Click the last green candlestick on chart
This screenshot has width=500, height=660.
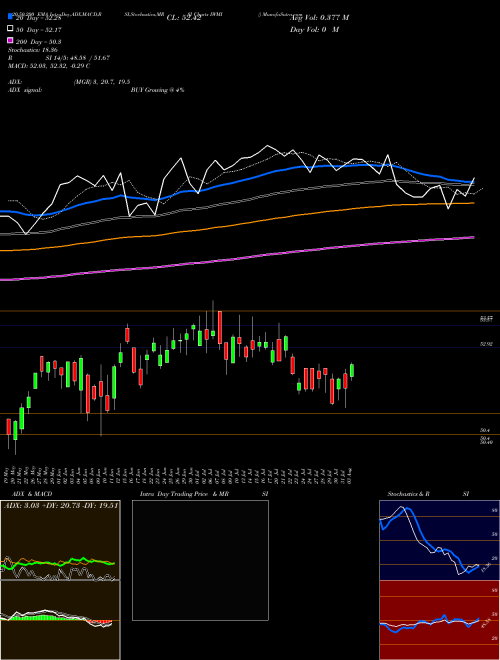352,370
